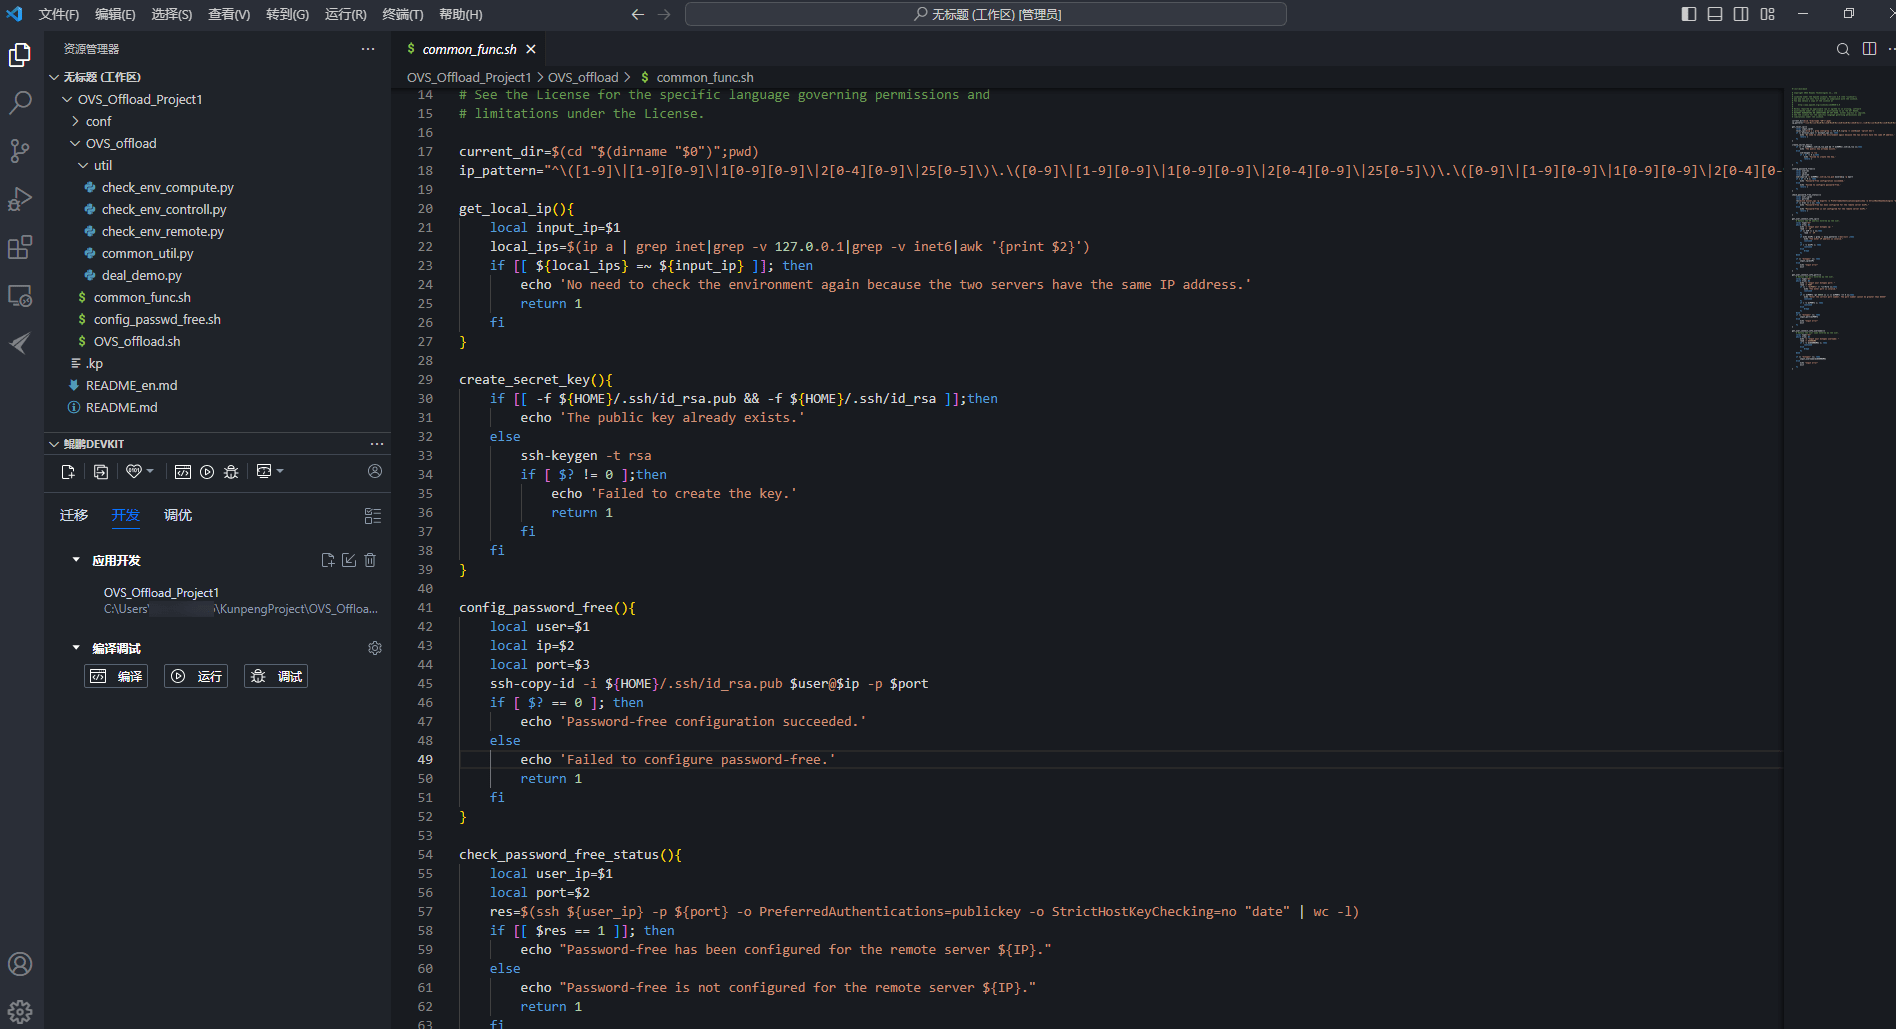Open the 查看(V) menu
Viewport: 1896px width, 1029px height.
point(229,14)
